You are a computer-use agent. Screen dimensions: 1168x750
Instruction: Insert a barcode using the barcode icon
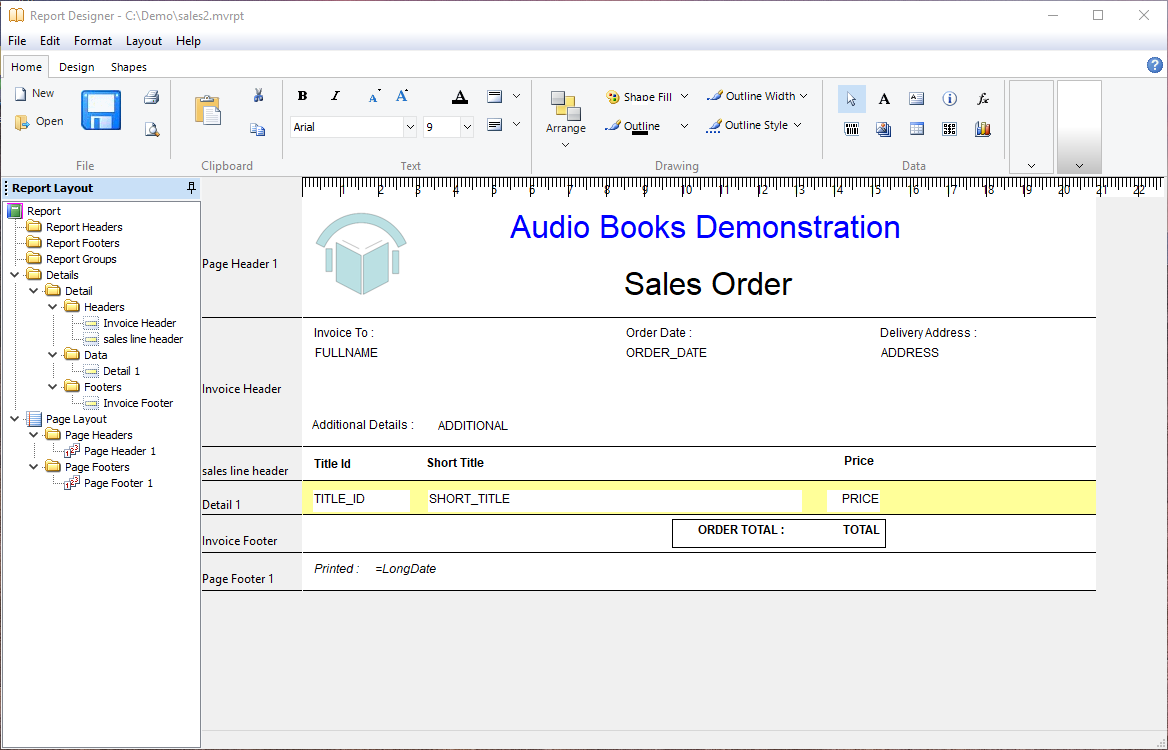[851, 129]
